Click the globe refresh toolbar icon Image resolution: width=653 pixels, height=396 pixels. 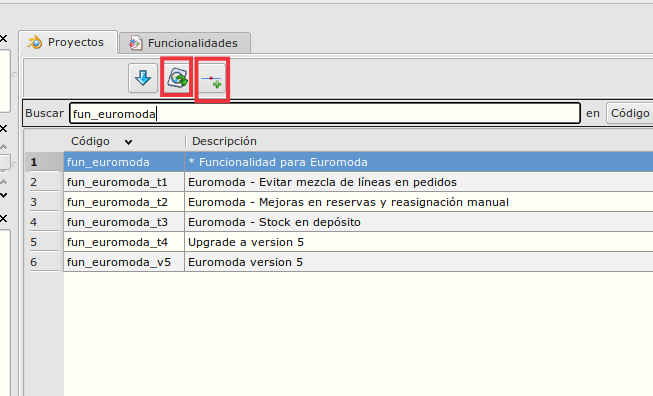[x=177, y=78]
